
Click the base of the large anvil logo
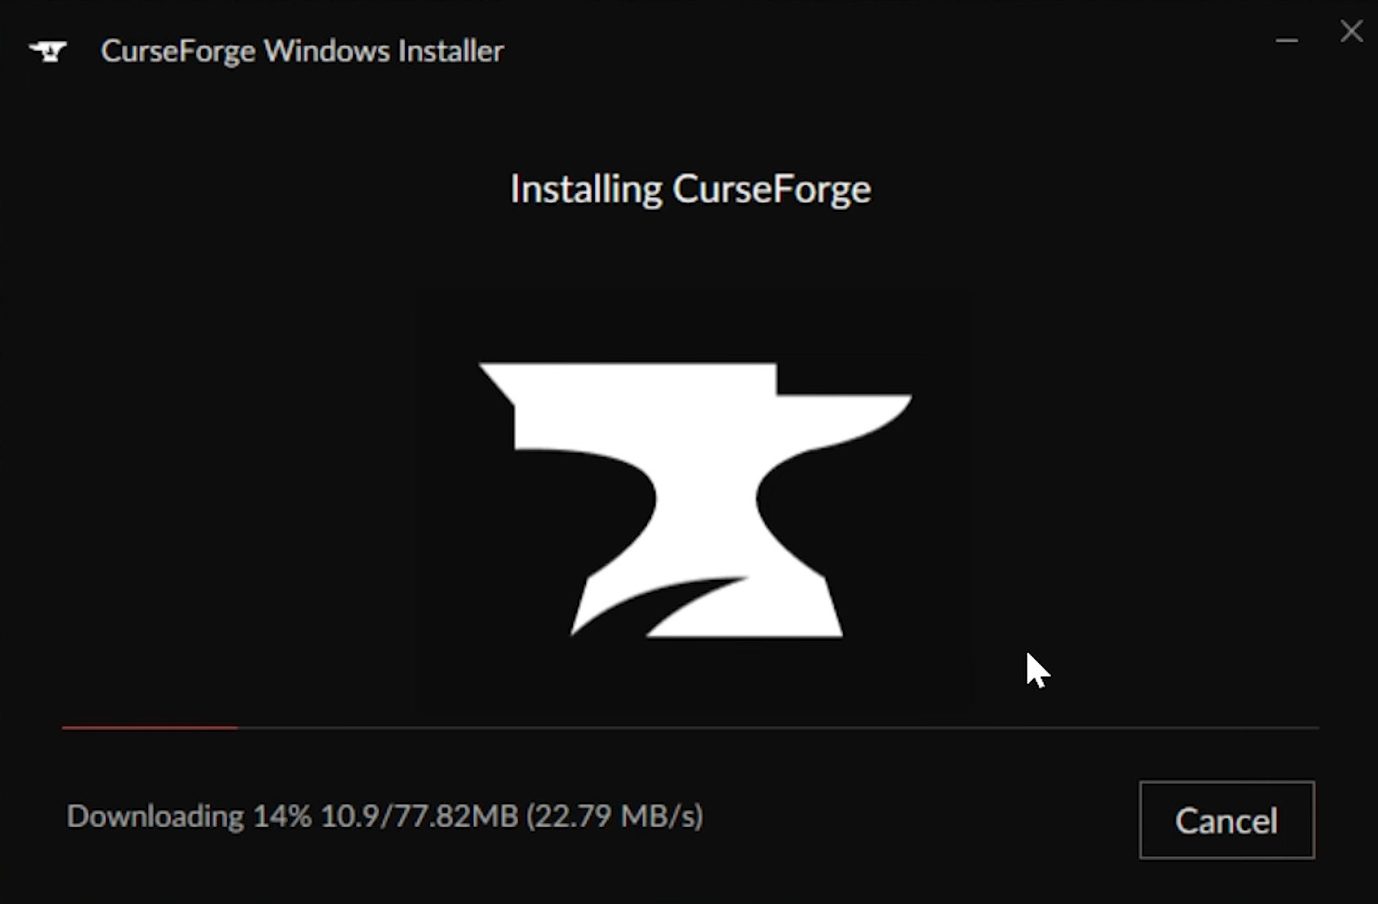(707, 608)
